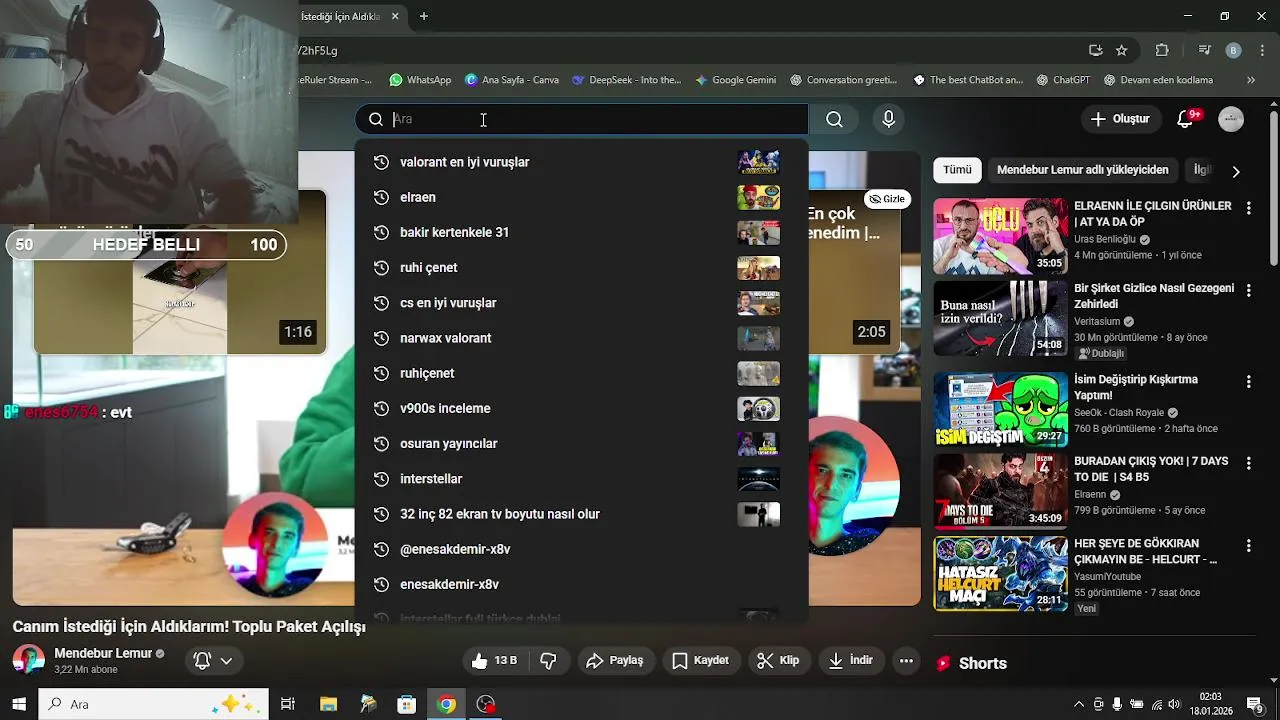Click the Paylaş share button

(x=615, y=660)
